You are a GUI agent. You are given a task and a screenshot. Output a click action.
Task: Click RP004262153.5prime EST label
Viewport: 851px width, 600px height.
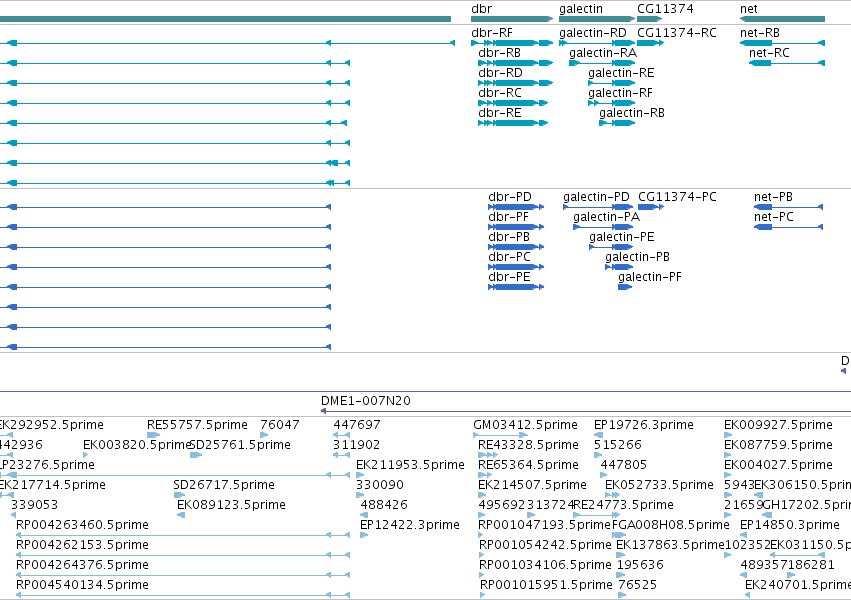[x=82, y=545]
